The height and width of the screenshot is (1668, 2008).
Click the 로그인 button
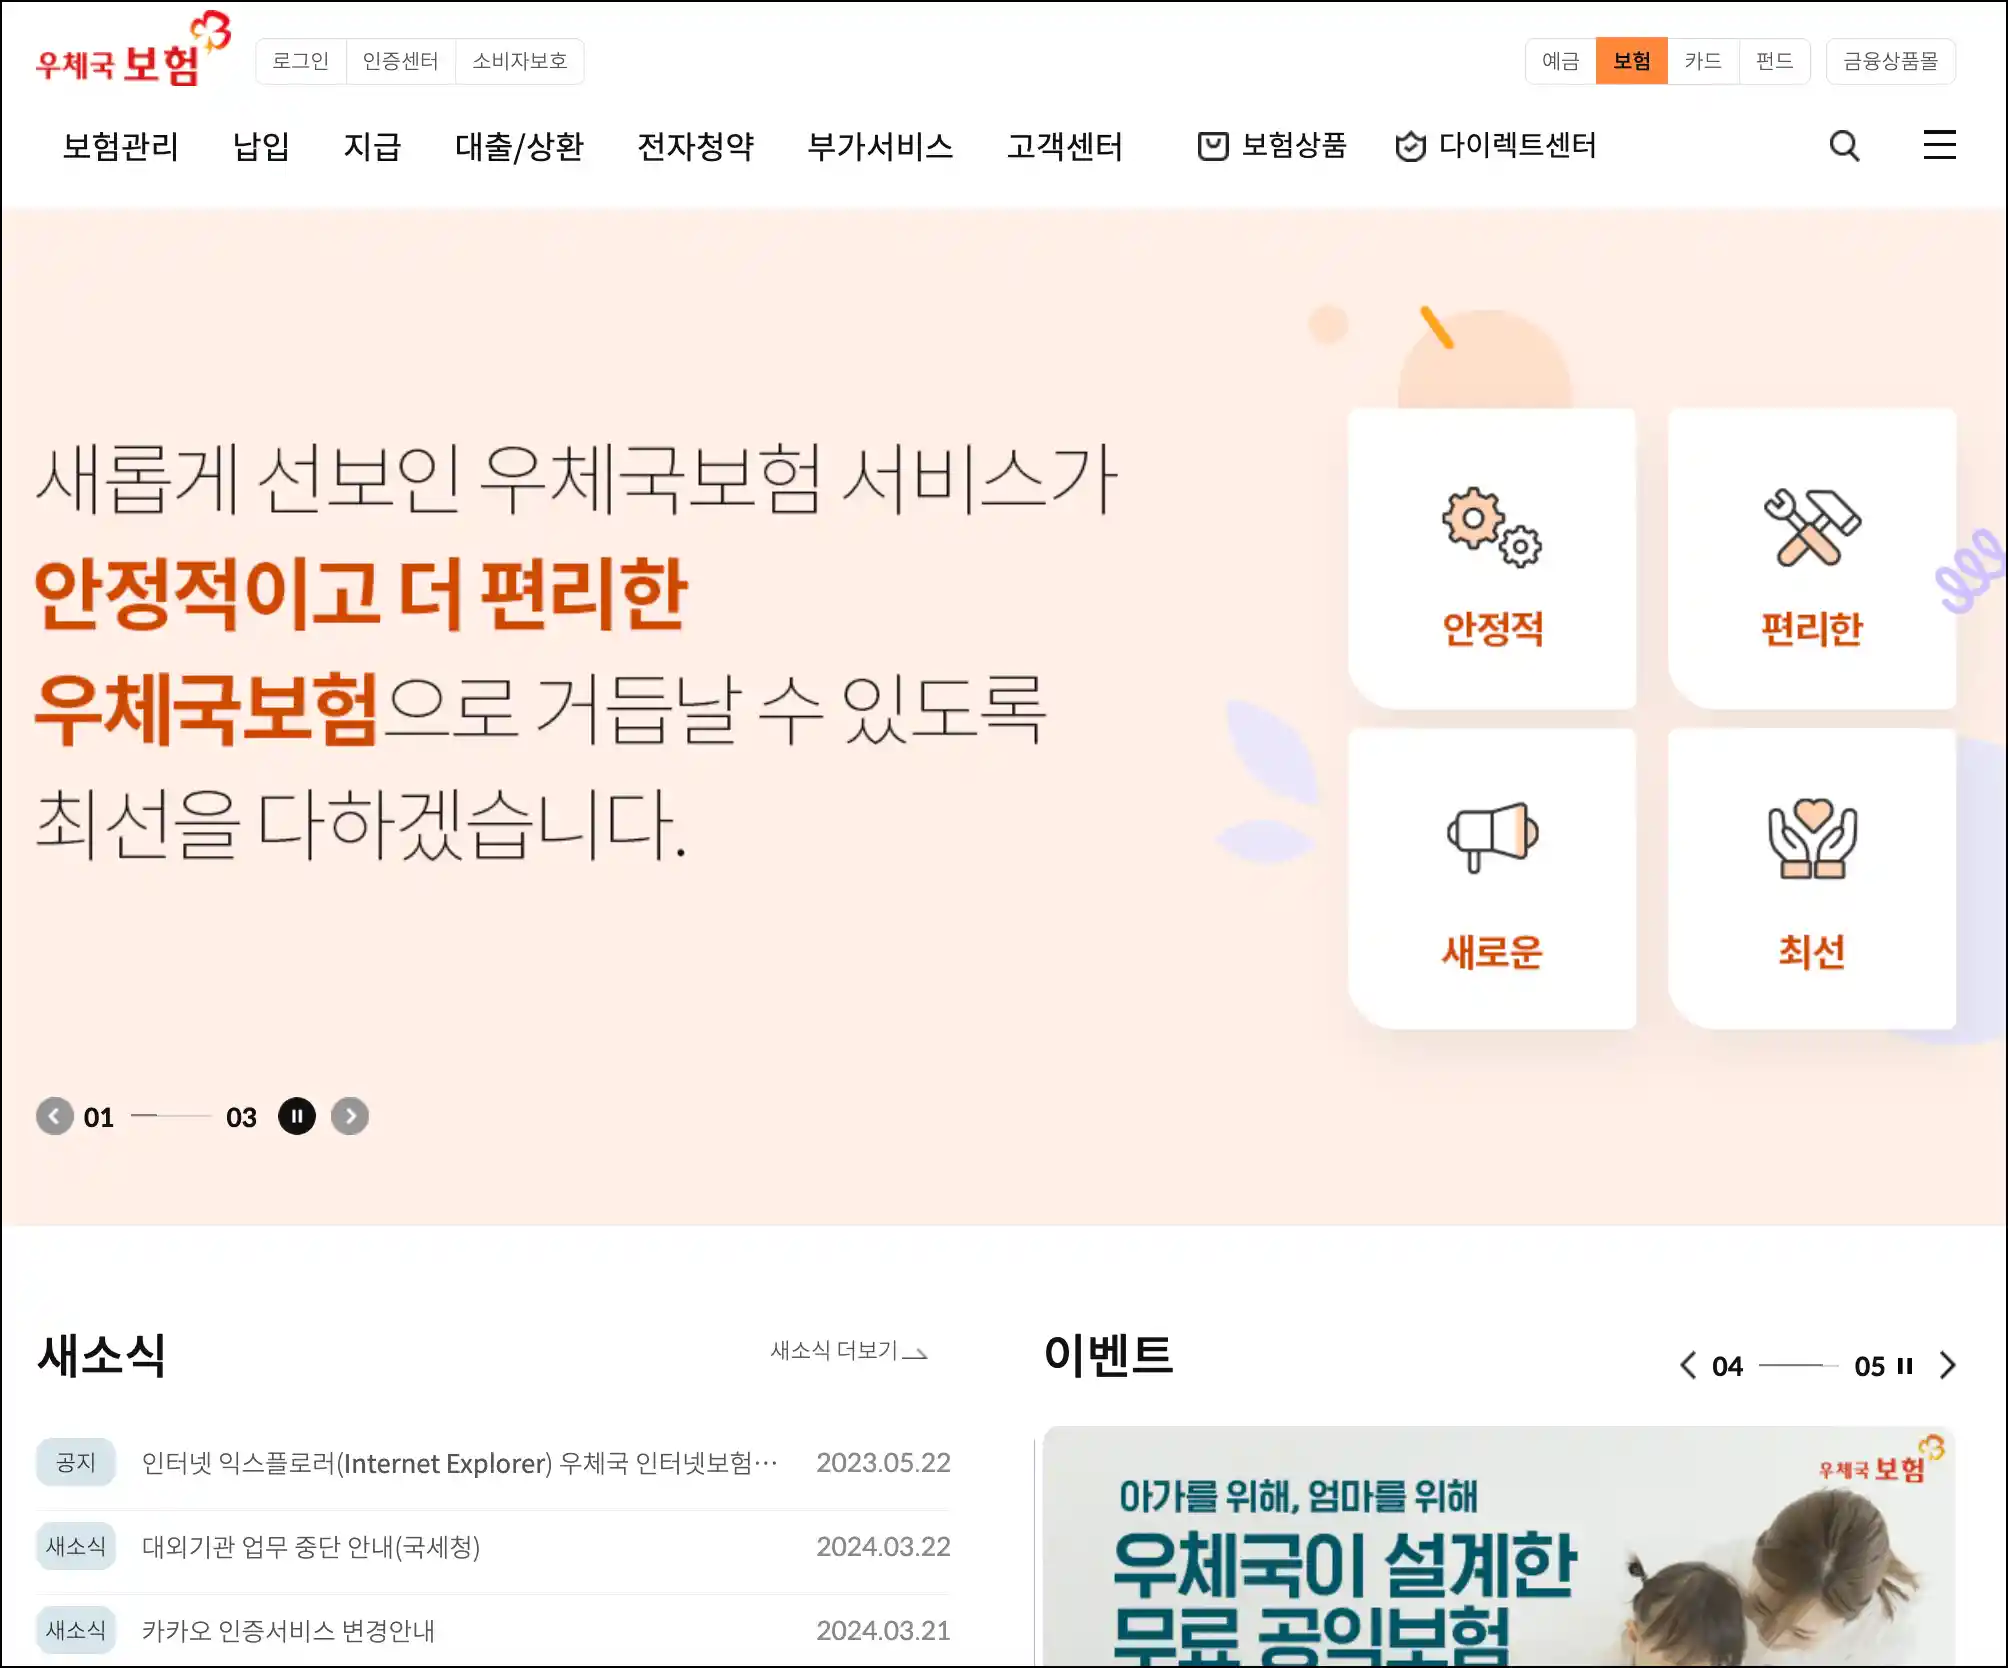[x=301, y=61]
